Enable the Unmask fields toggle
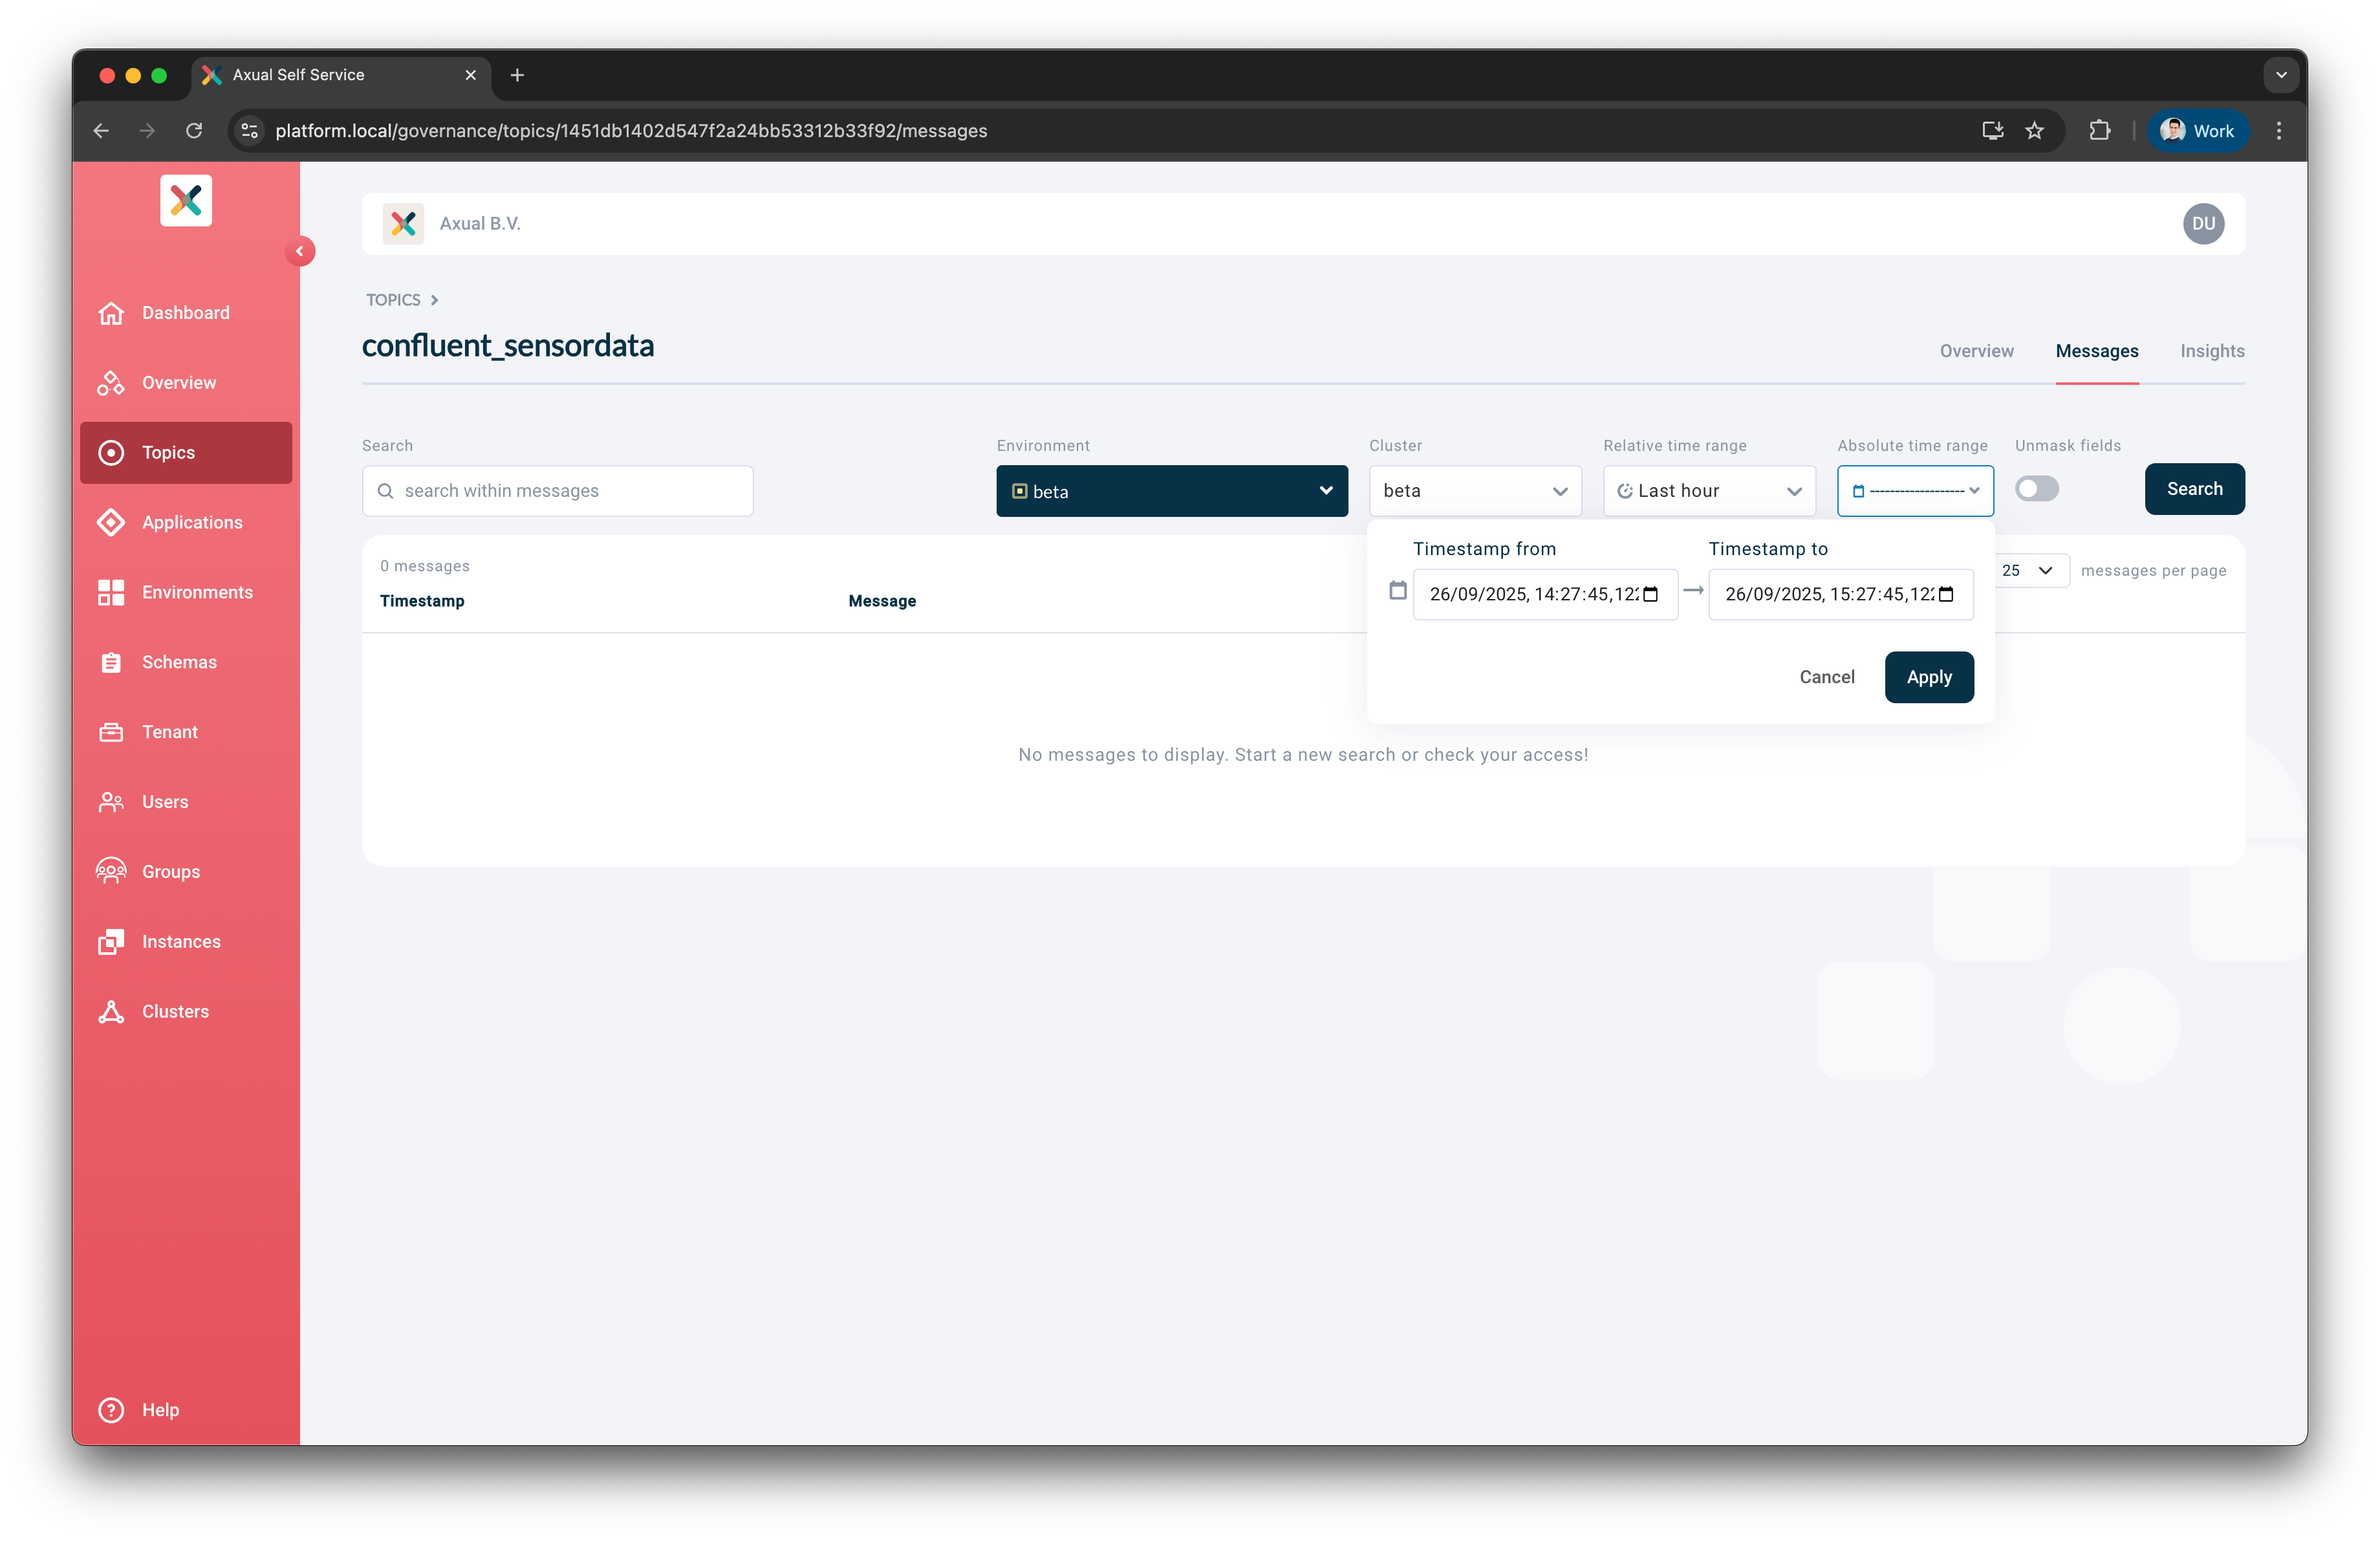The height and width of the screenshot is (1541, 2380). [2036, 489]
